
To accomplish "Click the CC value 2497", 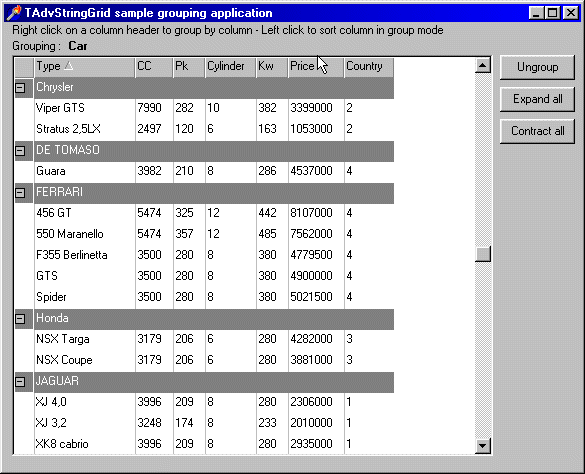I will pos(154,130).
